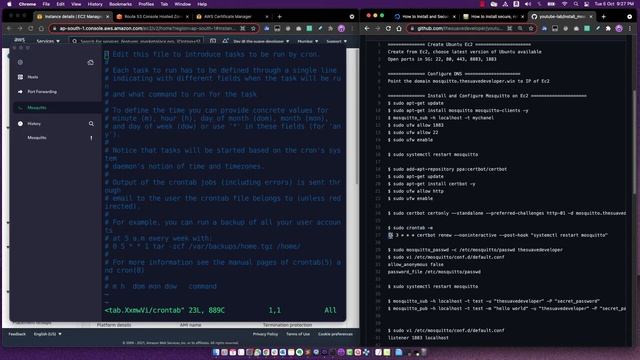
Task: Open Termius settings gear icon
Action: coord(20,62)
